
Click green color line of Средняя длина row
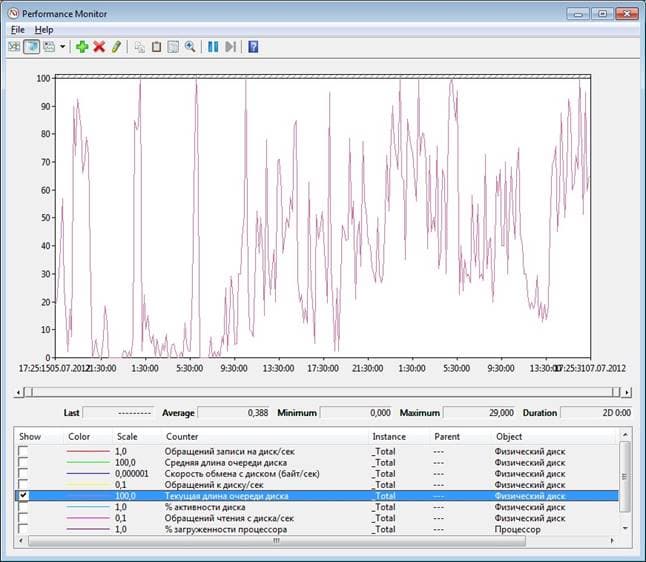pyautogui.click(x=88, y=463)
